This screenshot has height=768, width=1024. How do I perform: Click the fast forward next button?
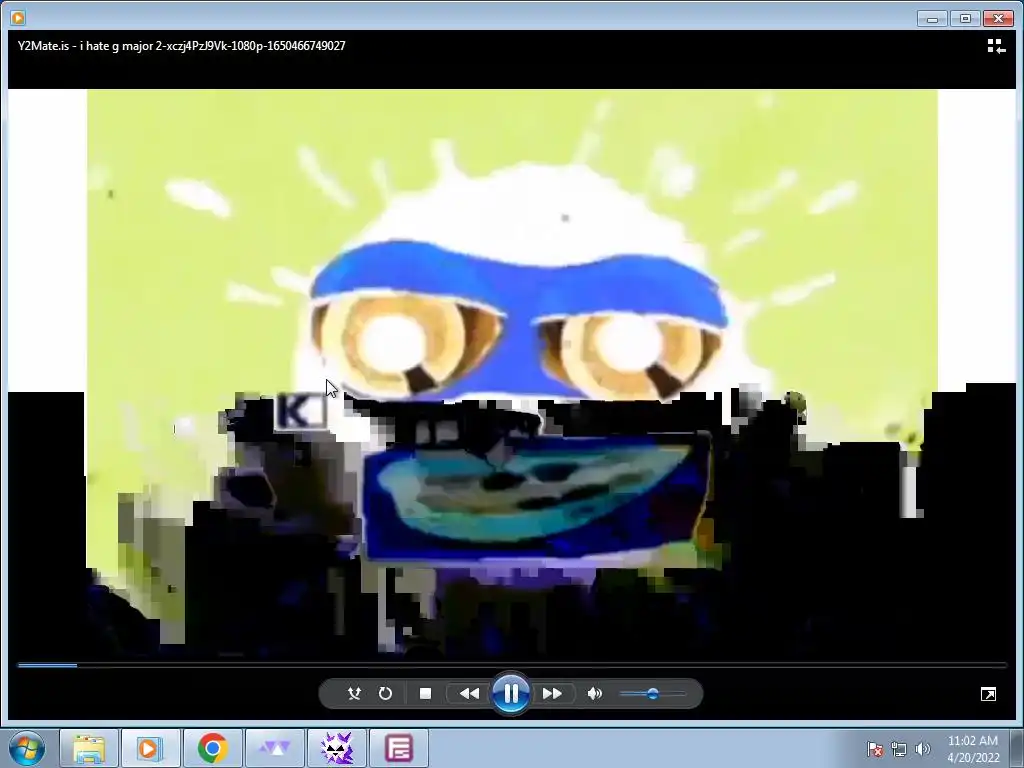click(x=552, y=694)
